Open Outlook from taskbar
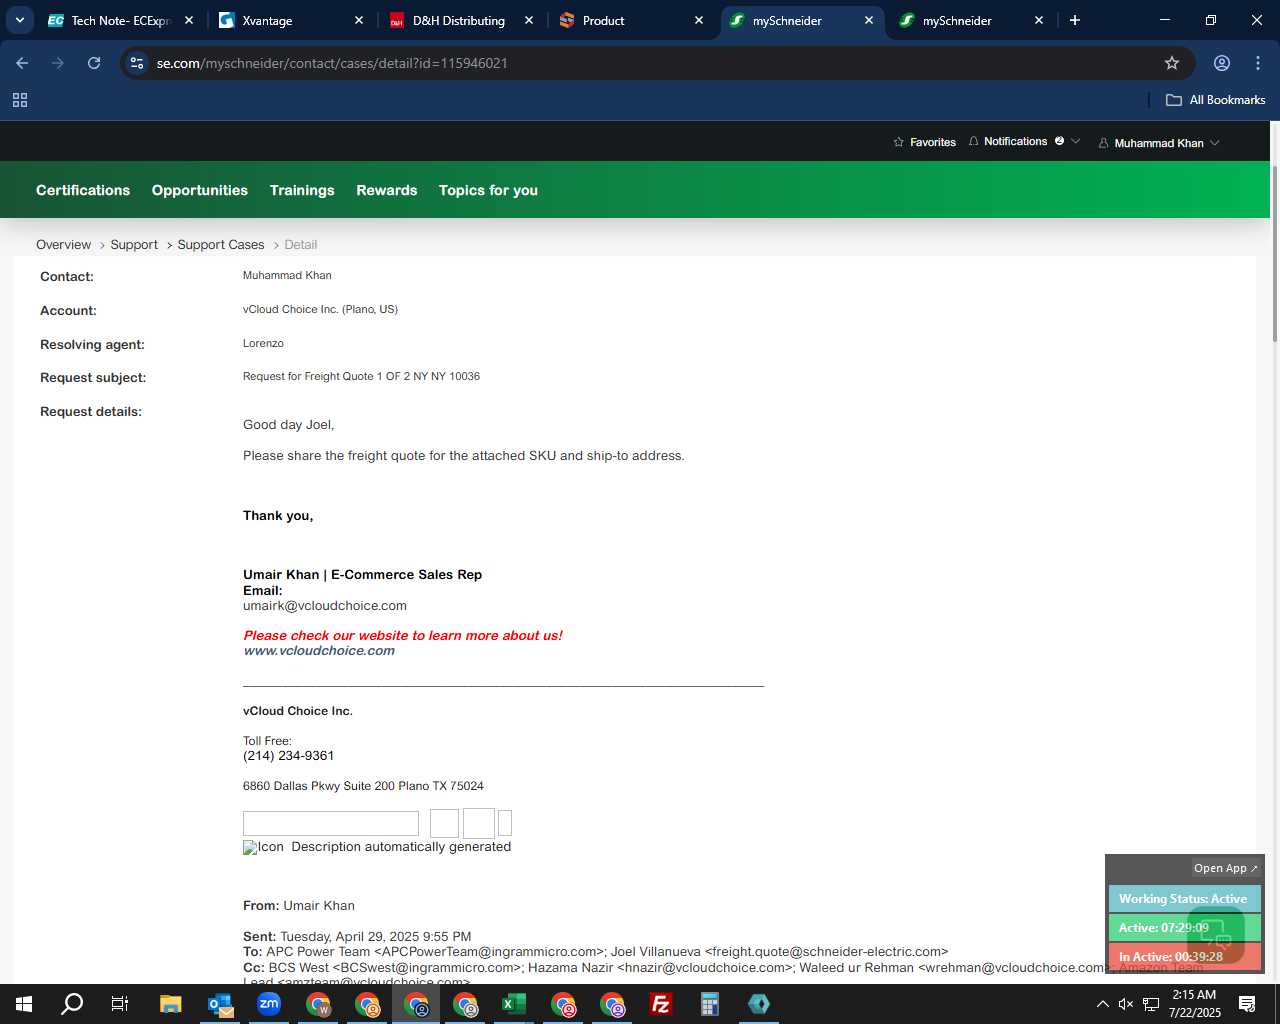 click(x=220, y=1004)
